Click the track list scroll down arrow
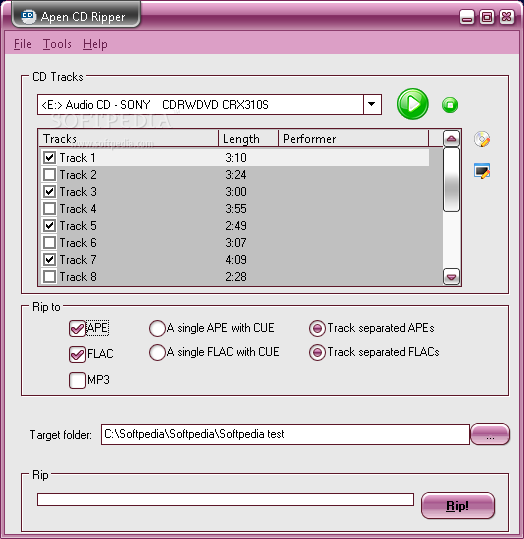 pos(451,277)
